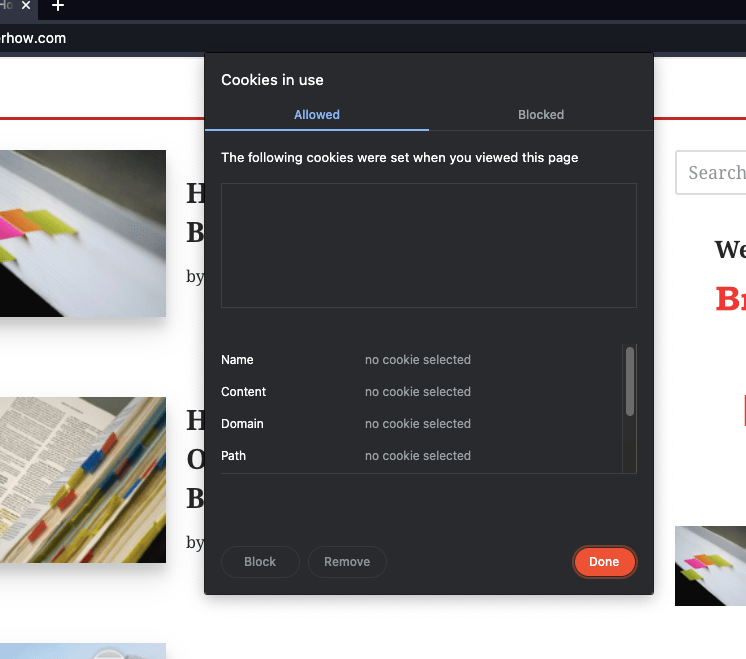Open the colorful tabbed Bible thumbnail article
746x659 pixels.
83,480
